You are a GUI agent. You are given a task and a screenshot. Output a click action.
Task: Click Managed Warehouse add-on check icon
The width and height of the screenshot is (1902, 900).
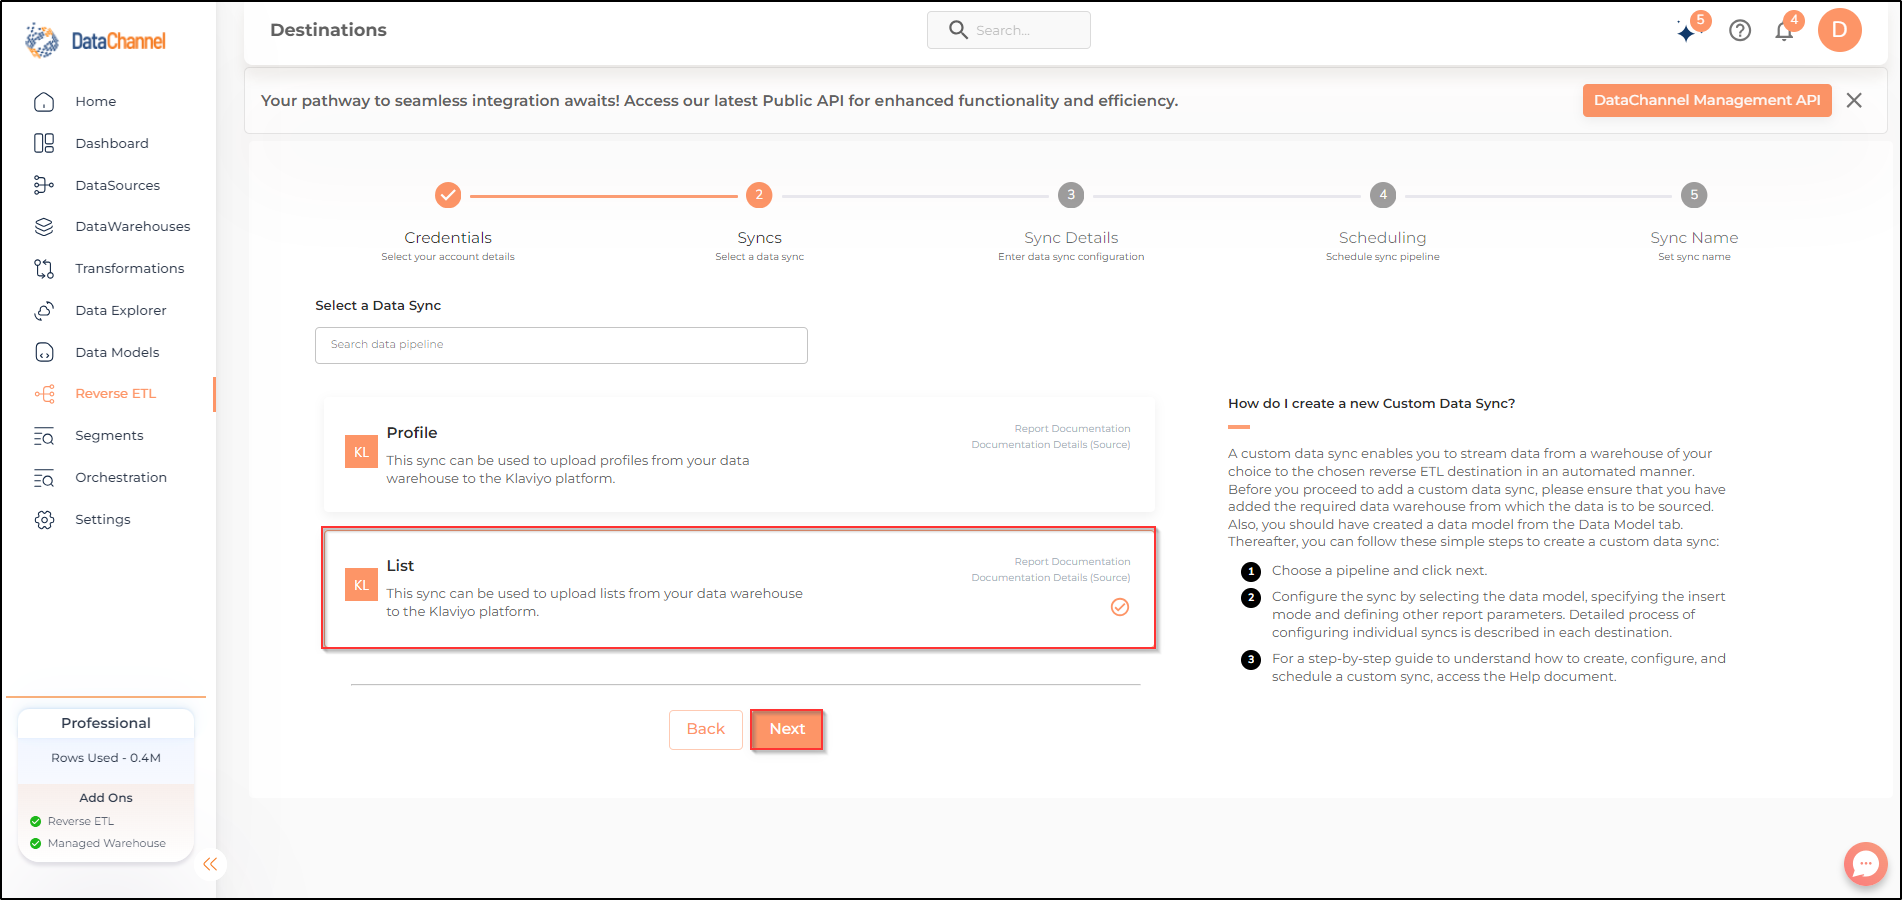pos(36,844)
